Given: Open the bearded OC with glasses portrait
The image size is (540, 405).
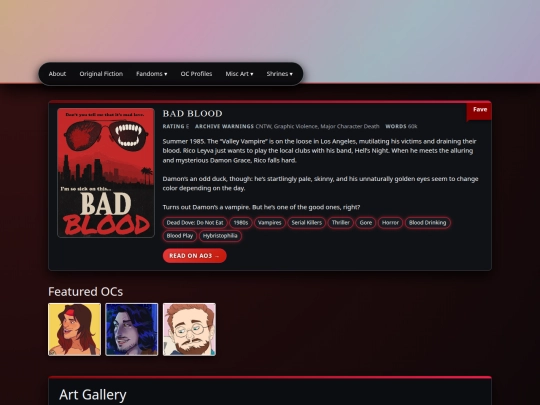Looking at the screenshot, I should [x=189, y=329].
